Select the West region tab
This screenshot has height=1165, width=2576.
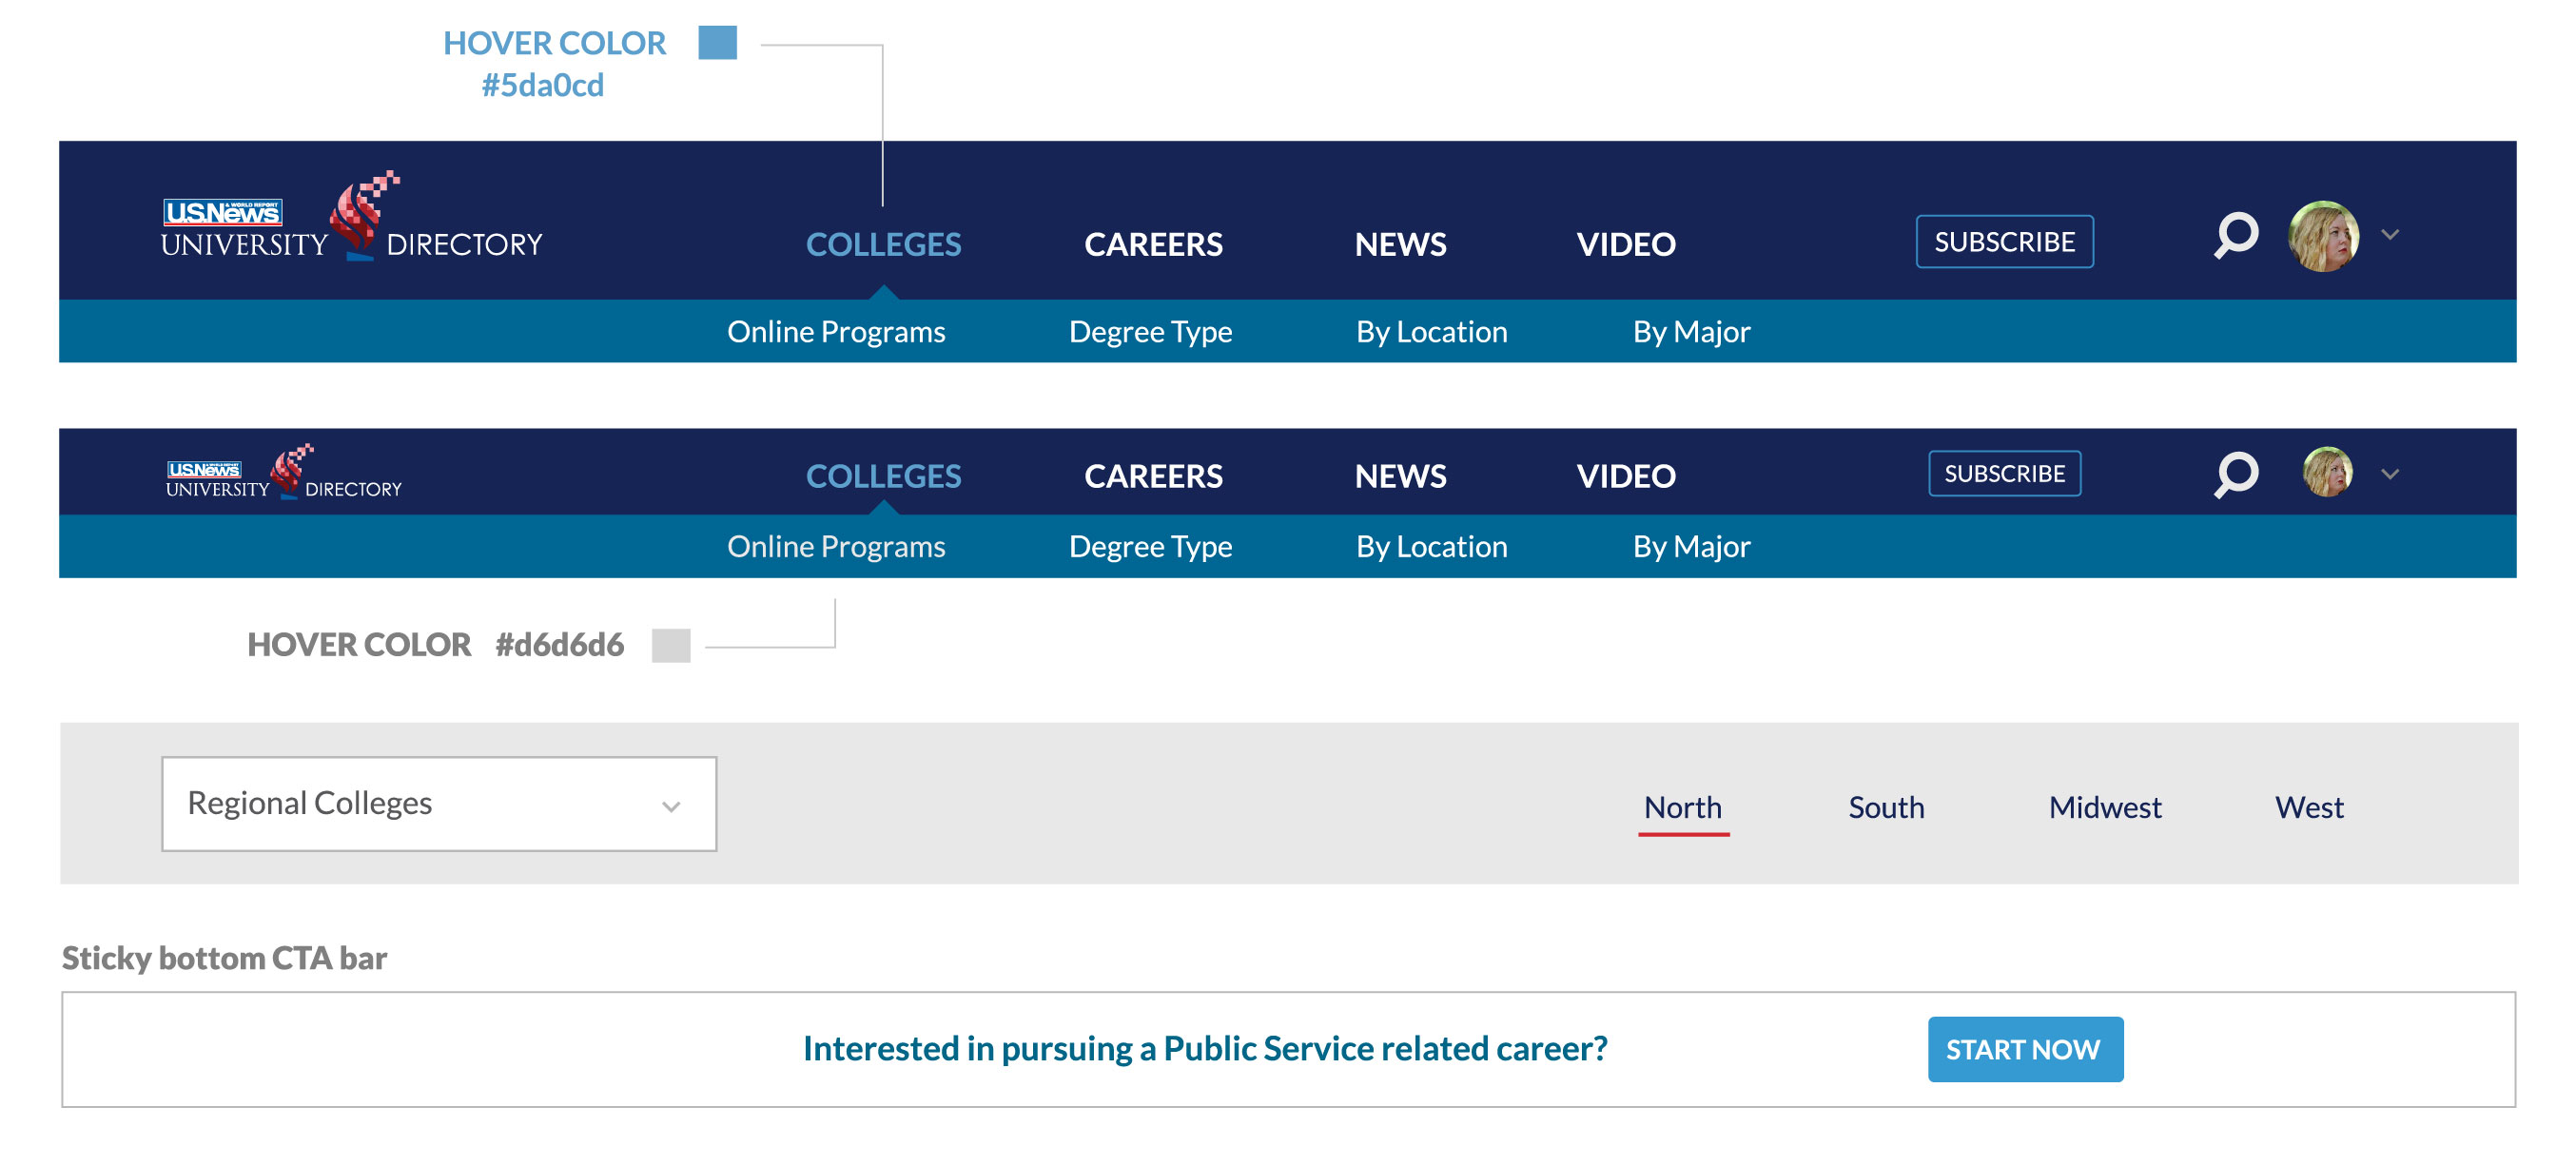(2308, 807)
